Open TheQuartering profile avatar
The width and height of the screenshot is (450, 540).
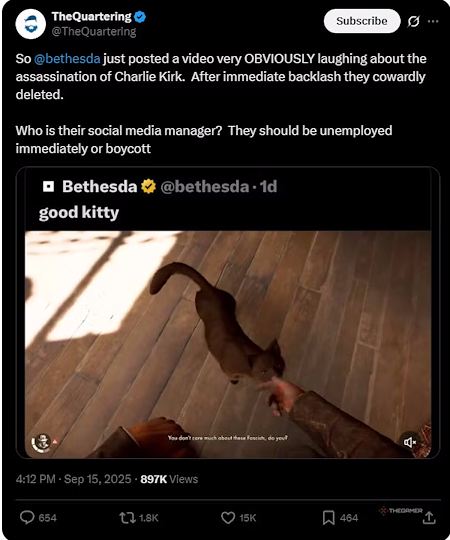coord(31,24)
